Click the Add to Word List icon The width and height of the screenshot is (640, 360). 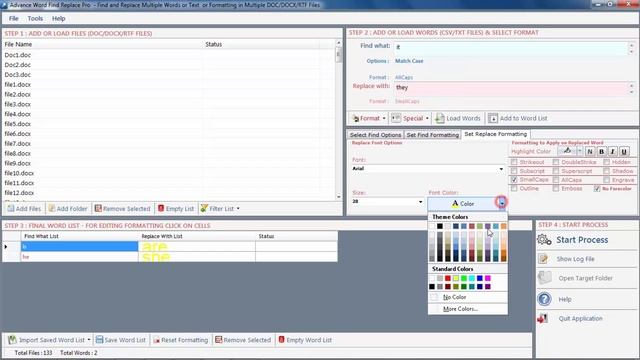pos(493,118)
